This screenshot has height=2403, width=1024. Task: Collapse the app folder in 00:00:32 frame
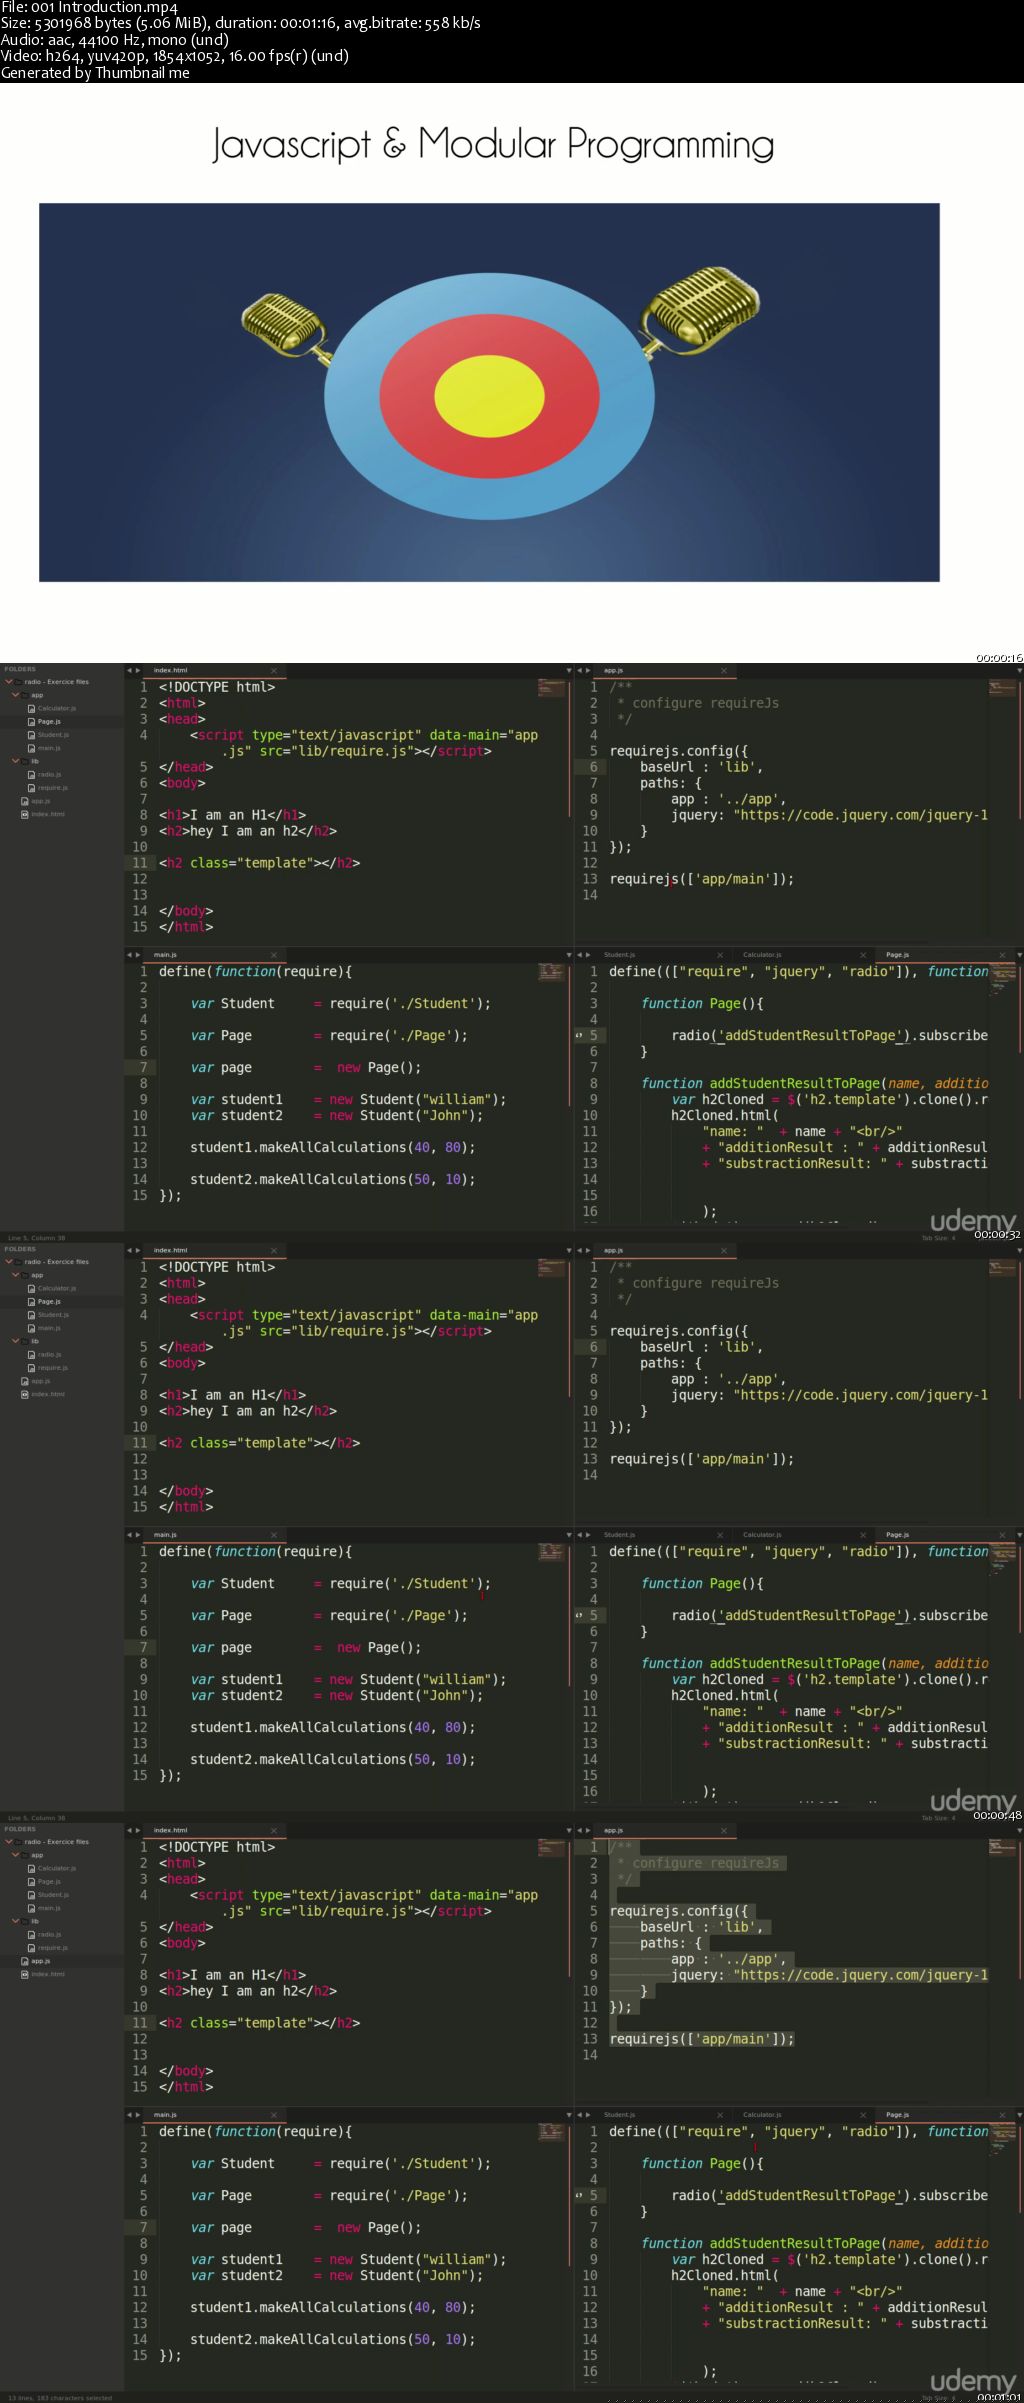16,695
